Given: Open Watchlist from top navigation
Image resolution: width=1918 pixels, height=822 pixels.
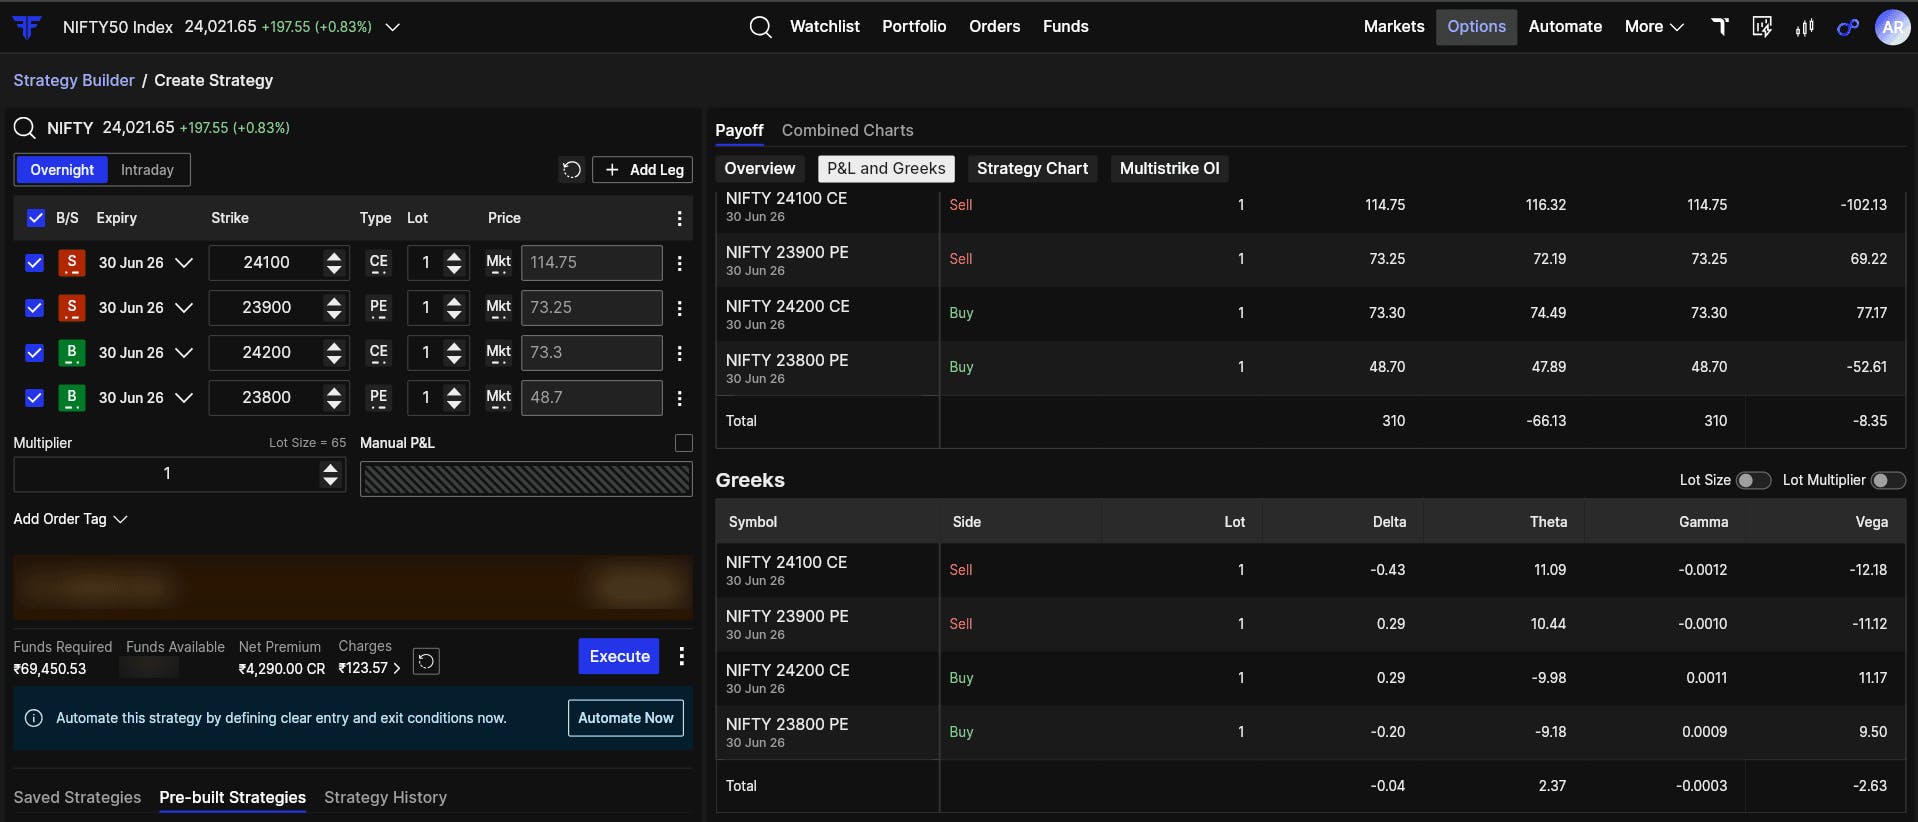Looking at the screenshot, I should click(x=825, y=27).
